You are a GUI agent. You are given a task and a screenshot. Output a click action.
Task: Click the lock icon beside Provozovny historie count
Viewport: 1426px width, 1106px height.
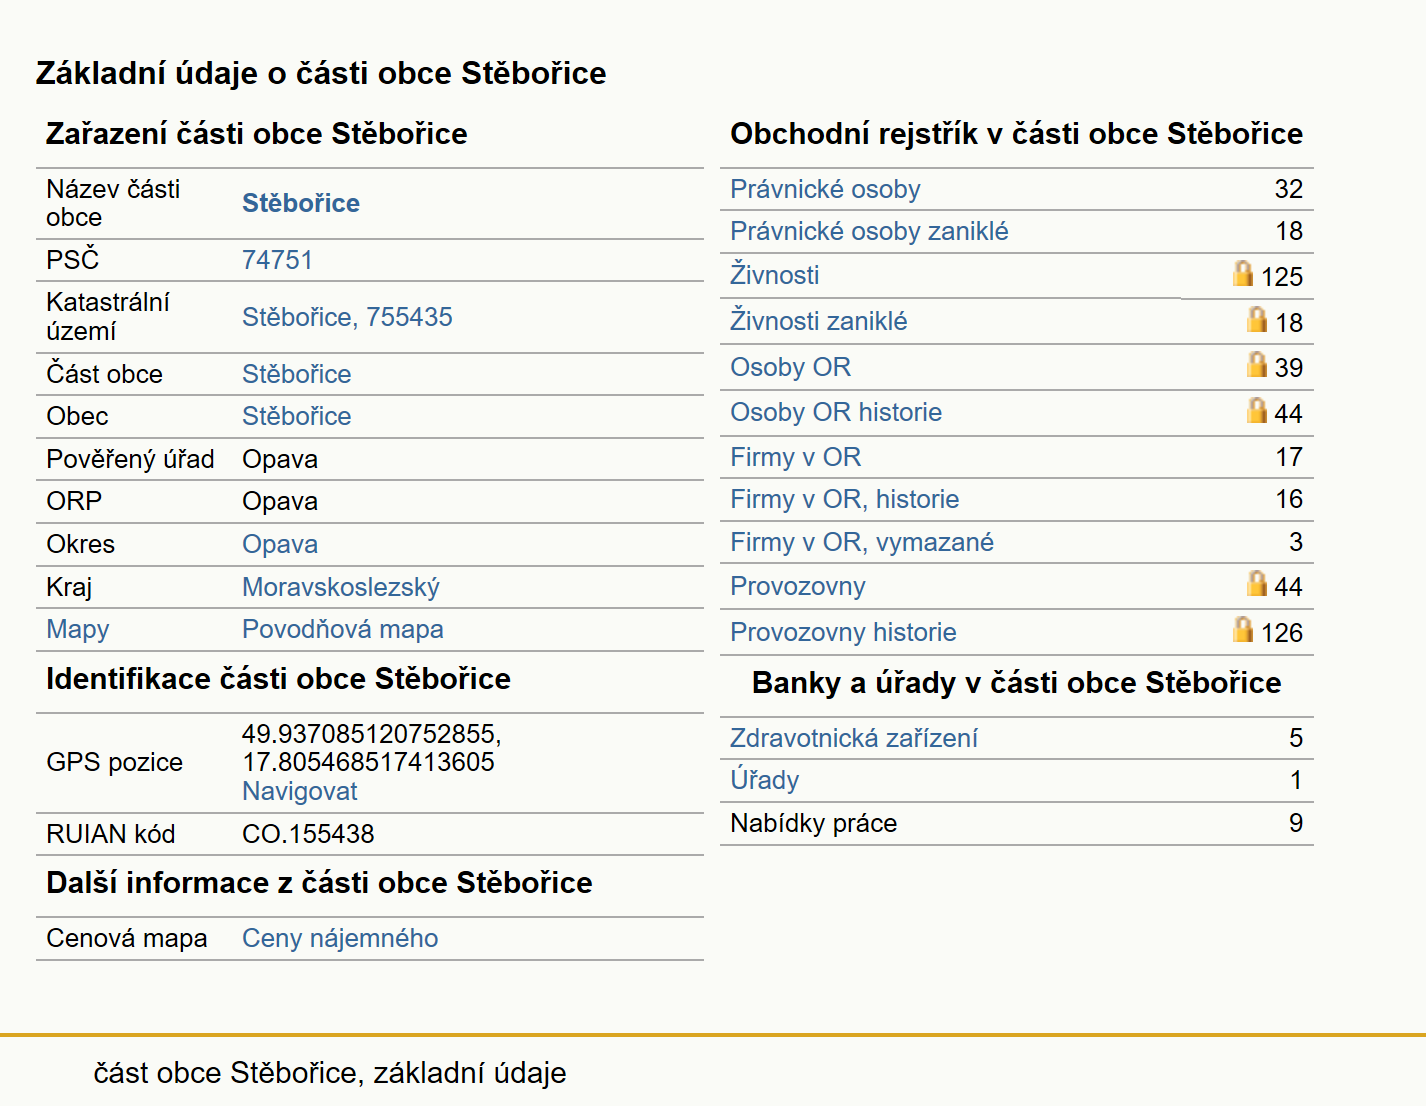coord(1243,629)
